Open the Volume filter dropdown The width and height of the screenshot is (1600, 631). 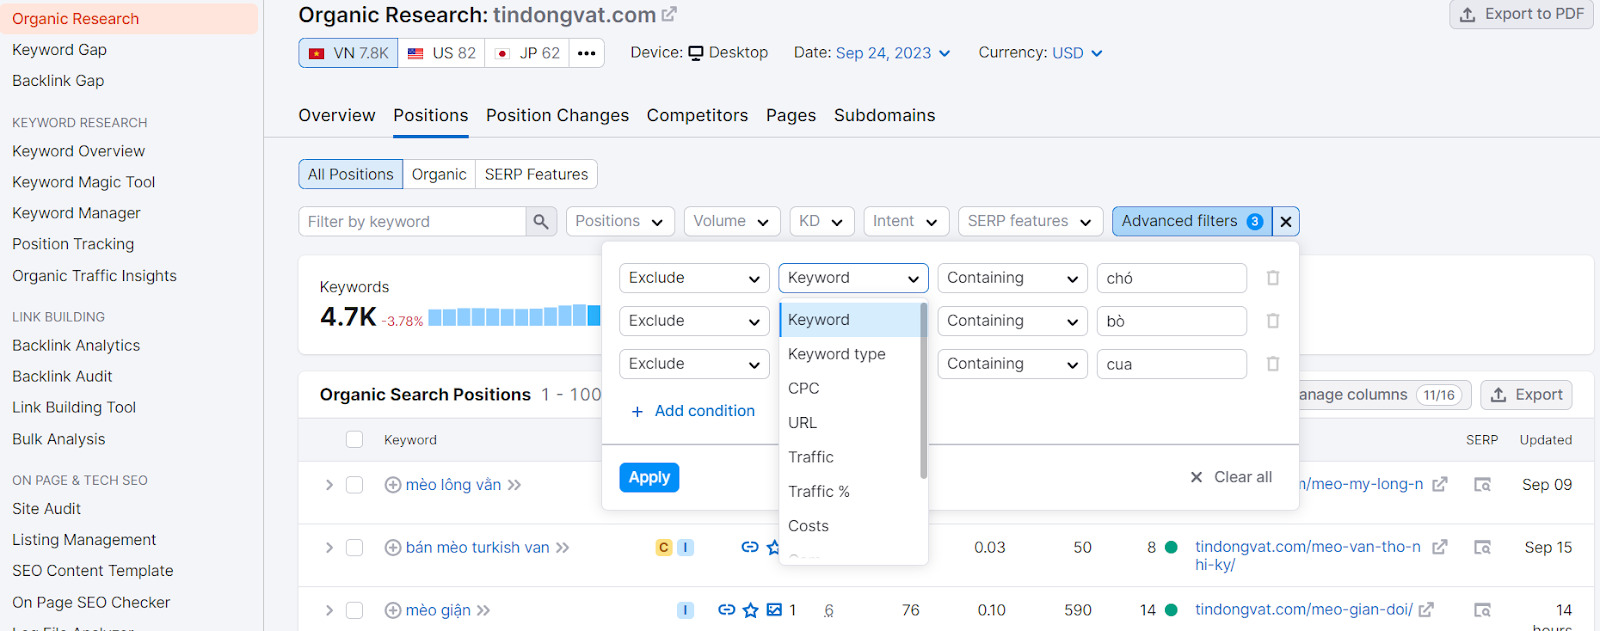coord(731,221)
